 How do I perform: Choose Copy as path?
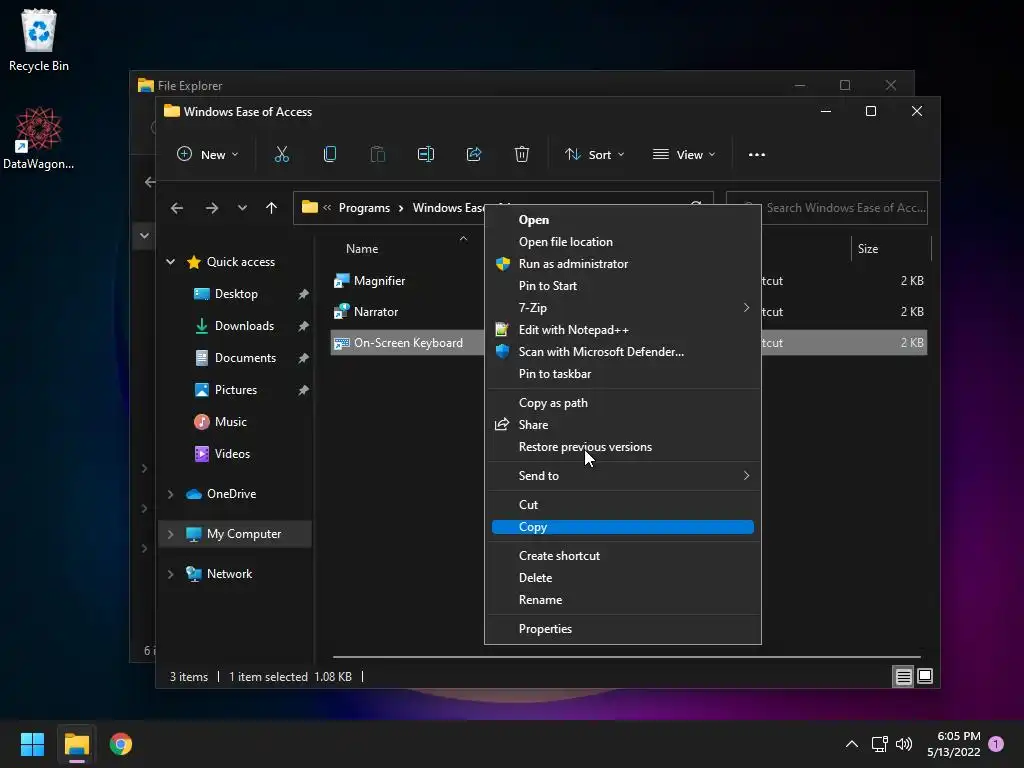click(623, 403)
